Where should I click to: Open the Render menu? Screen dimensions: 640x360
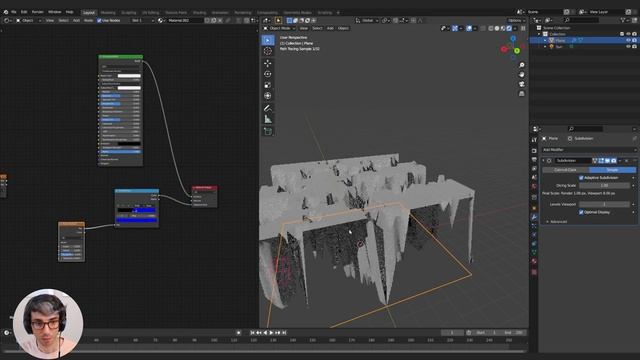(x=38, y=12)
